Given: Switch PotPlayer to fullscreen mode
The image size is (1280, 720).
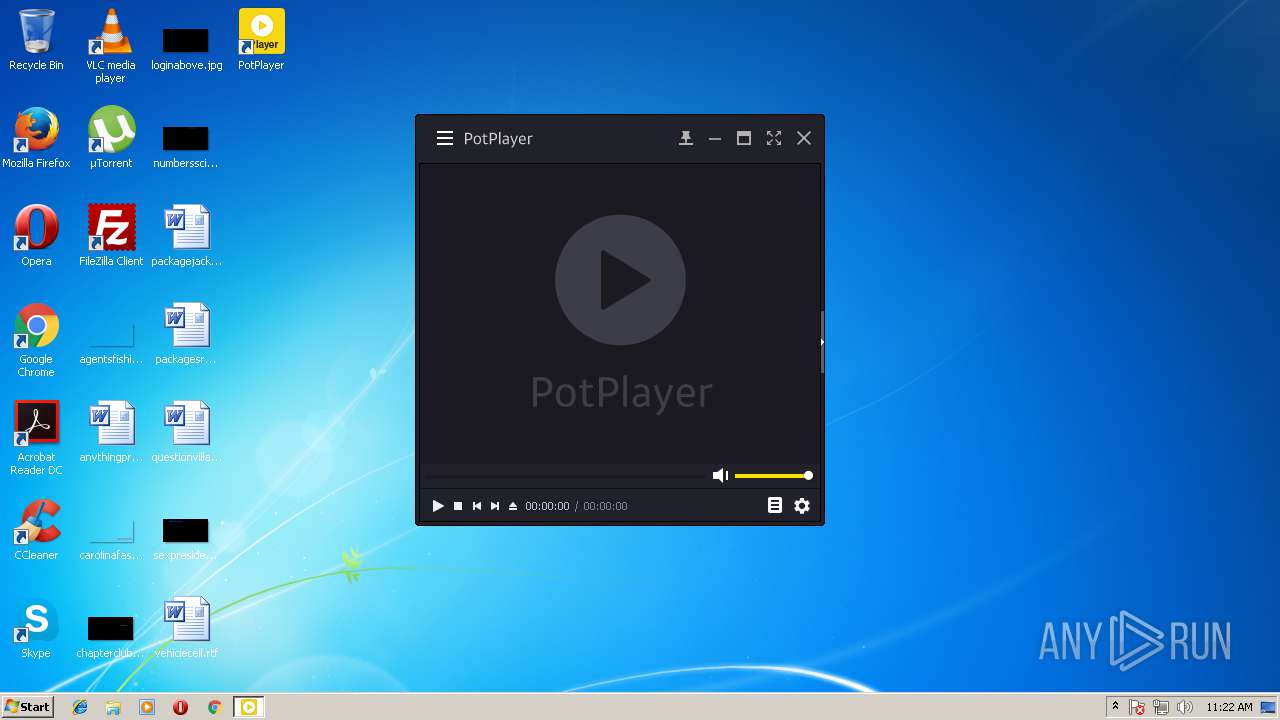Looking at the screenshot, I should (x=774, y=139).
